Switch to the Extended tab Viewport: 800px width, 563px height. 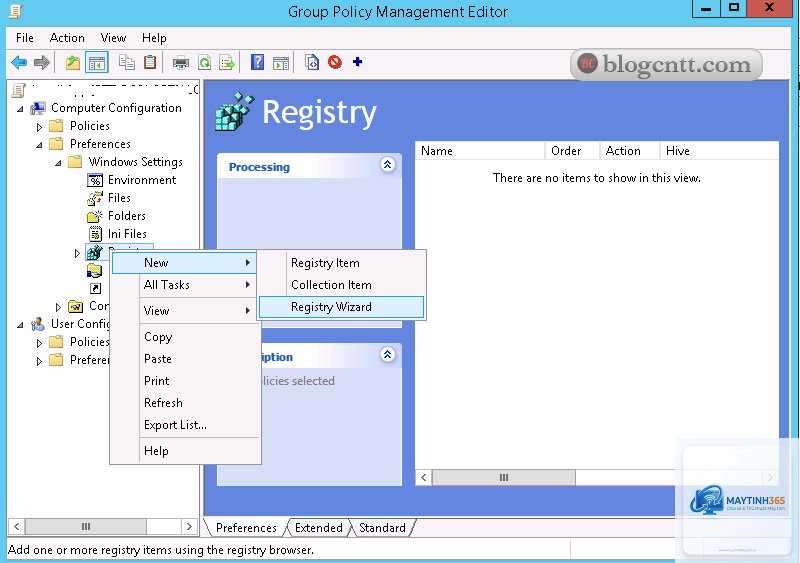click(318, 528)
